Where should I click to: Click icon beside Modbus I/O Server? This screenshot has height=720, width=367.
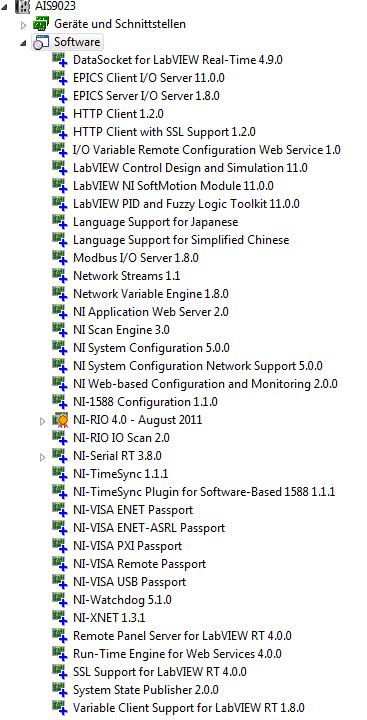click(60, 258)
